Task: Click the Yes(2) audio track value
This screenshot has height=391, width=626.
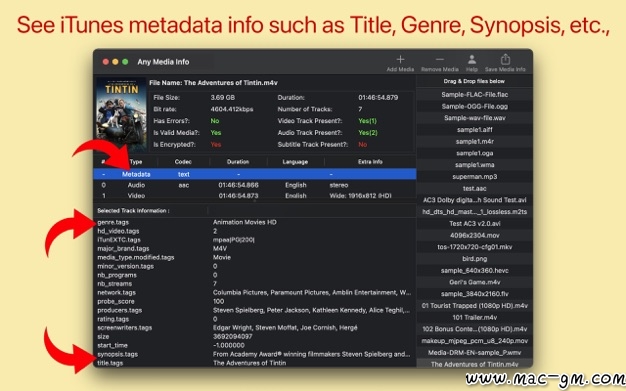Action: point(367,133)
